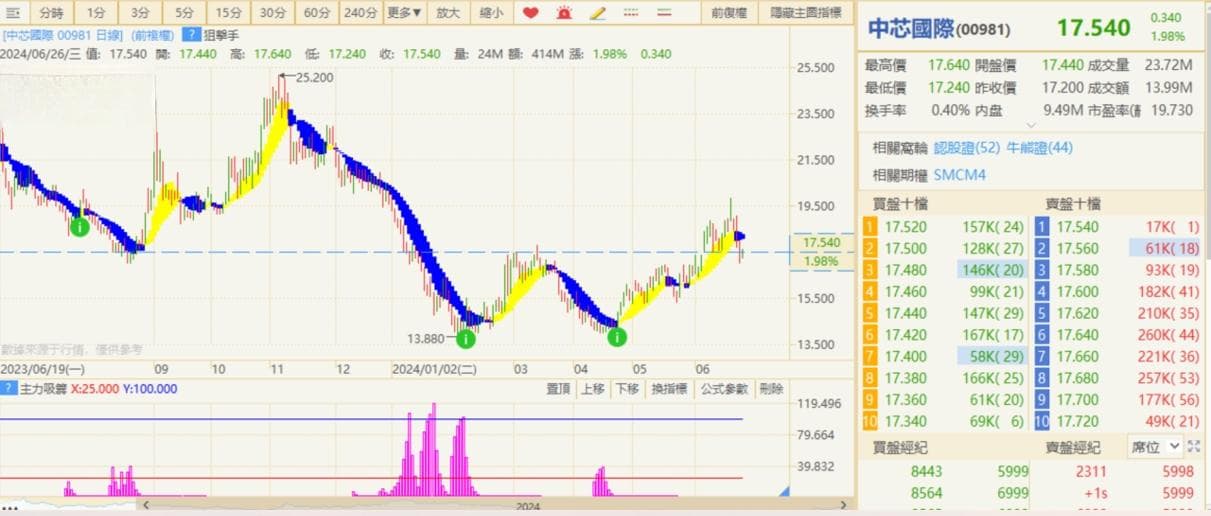The width and height of the screenshot is (1211, 516).
Task: Switch chart to 分時 view
Action: [50, 13]
